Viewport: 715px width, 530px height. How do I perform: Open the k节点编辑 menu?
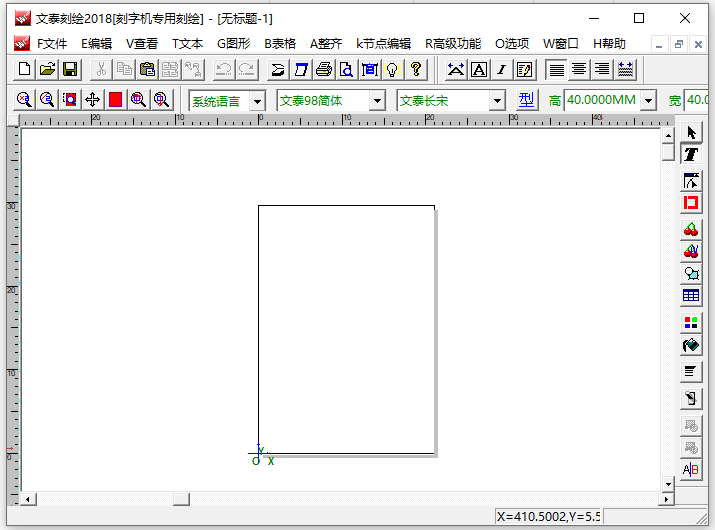383,44
